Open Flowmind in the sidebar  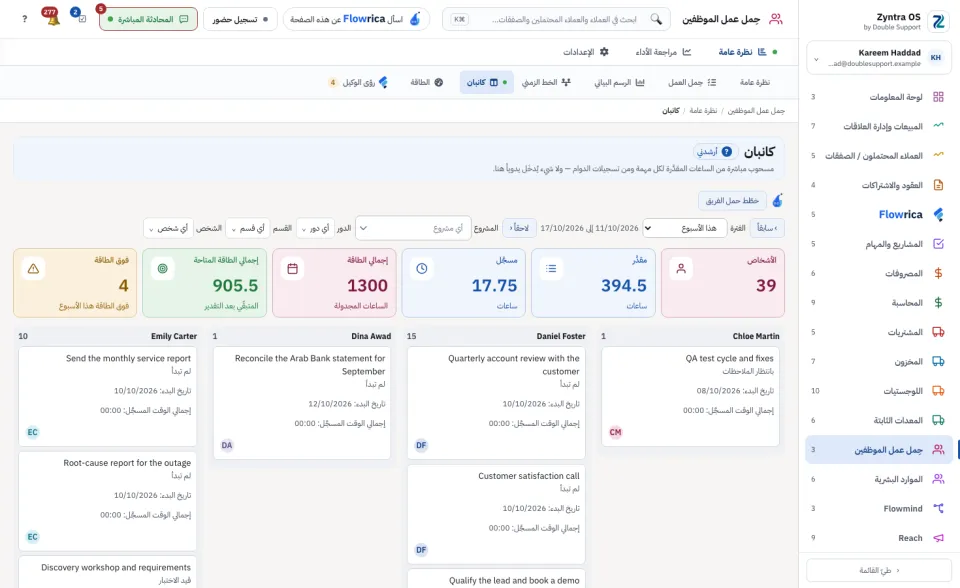tap(879, 508)
